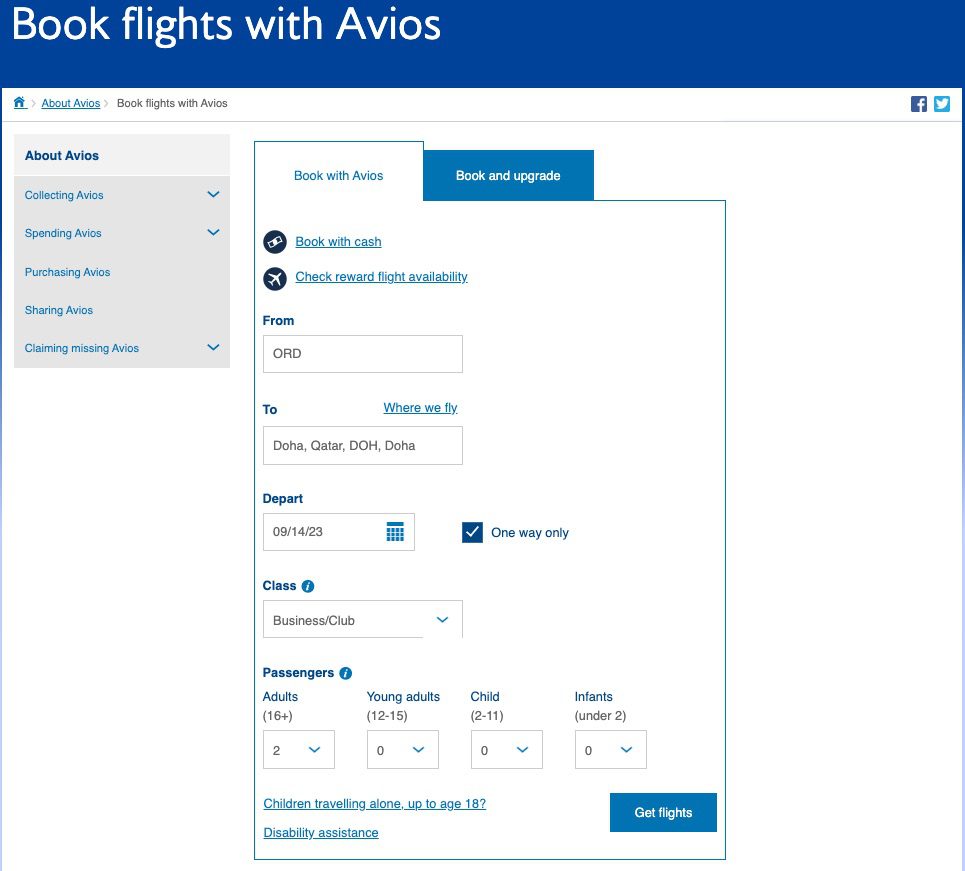Open Adults passenger count dropdown
Screen dimensions: 965x871
[x=298, y=750]
